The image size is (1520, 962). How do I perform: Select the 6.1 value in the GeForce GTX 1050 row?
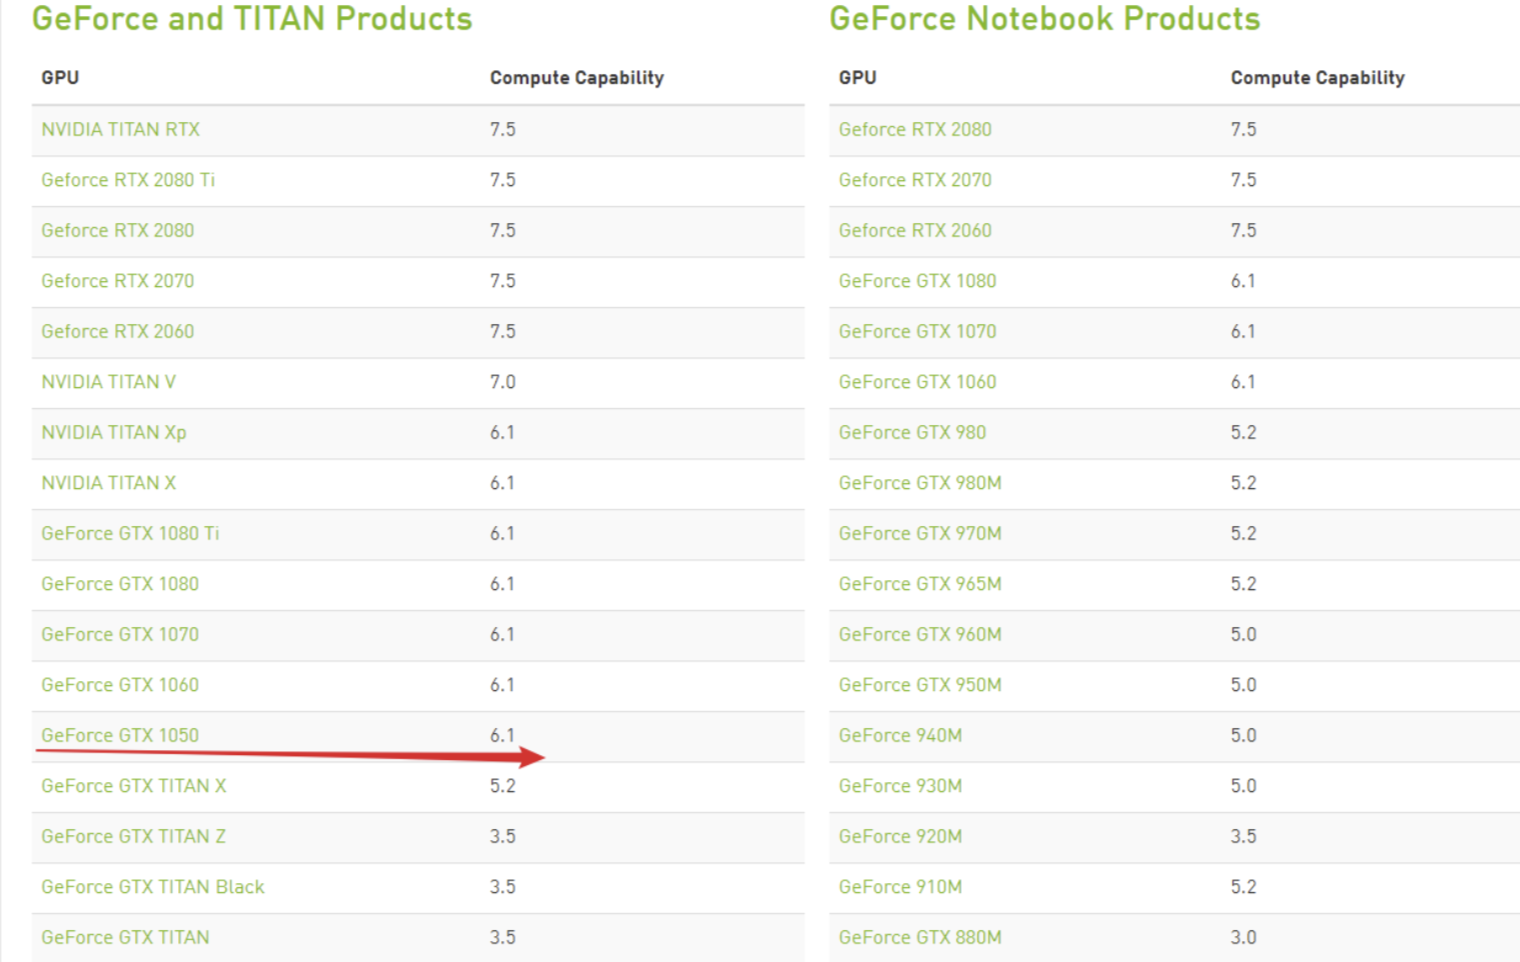pos(502,735)
